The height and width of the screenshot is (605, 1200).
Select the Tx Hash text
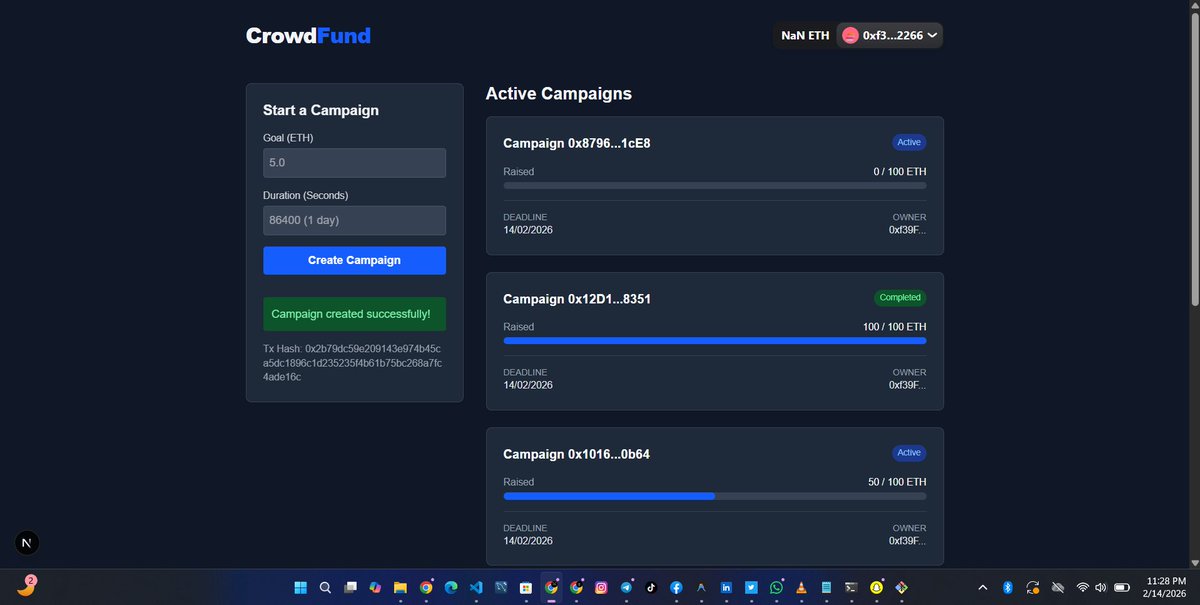(354, 362)
